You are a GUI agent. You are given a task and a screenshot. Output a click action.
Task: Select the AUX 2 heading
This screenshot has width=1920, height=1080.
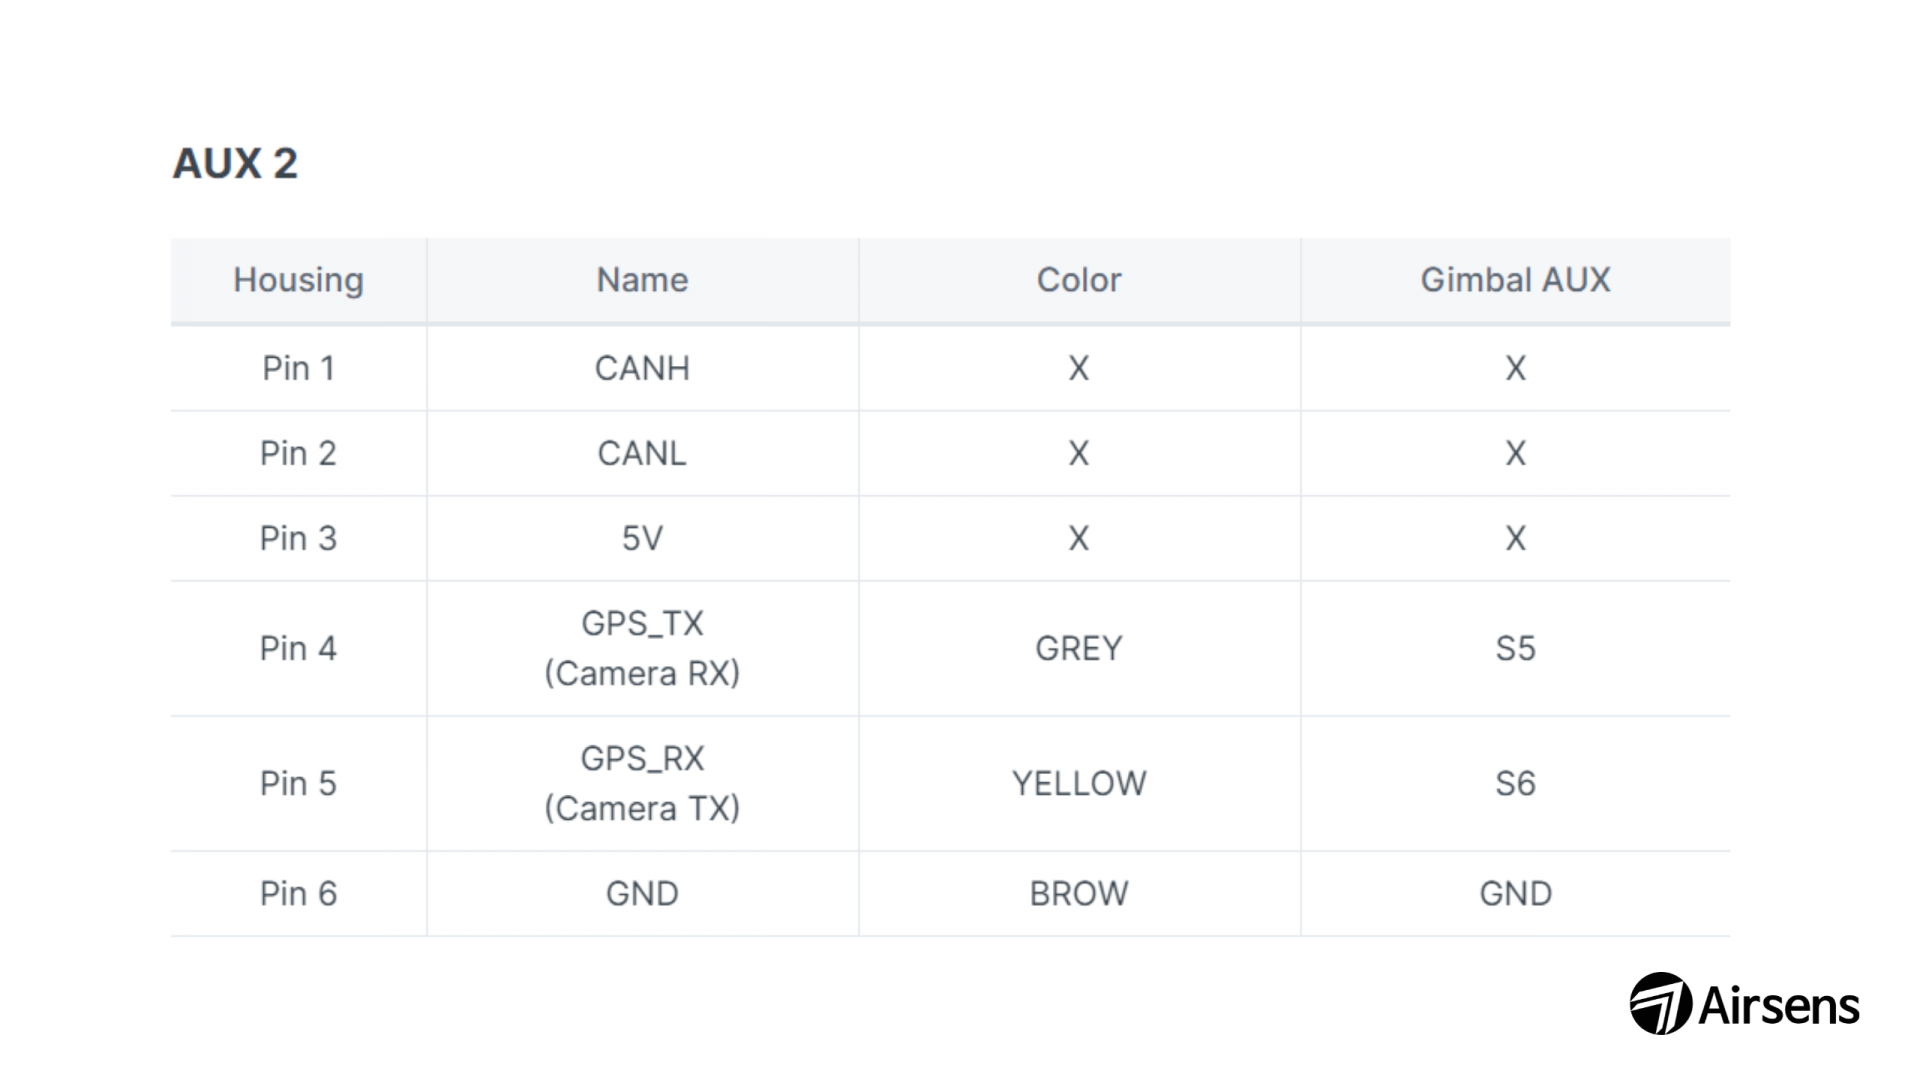click(x=235, y=163)
